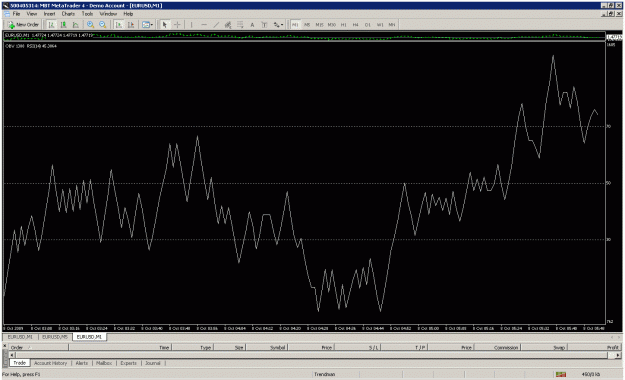Switch chart to bar chart type
Screen dimensions: 625x380
pos(51,25)
